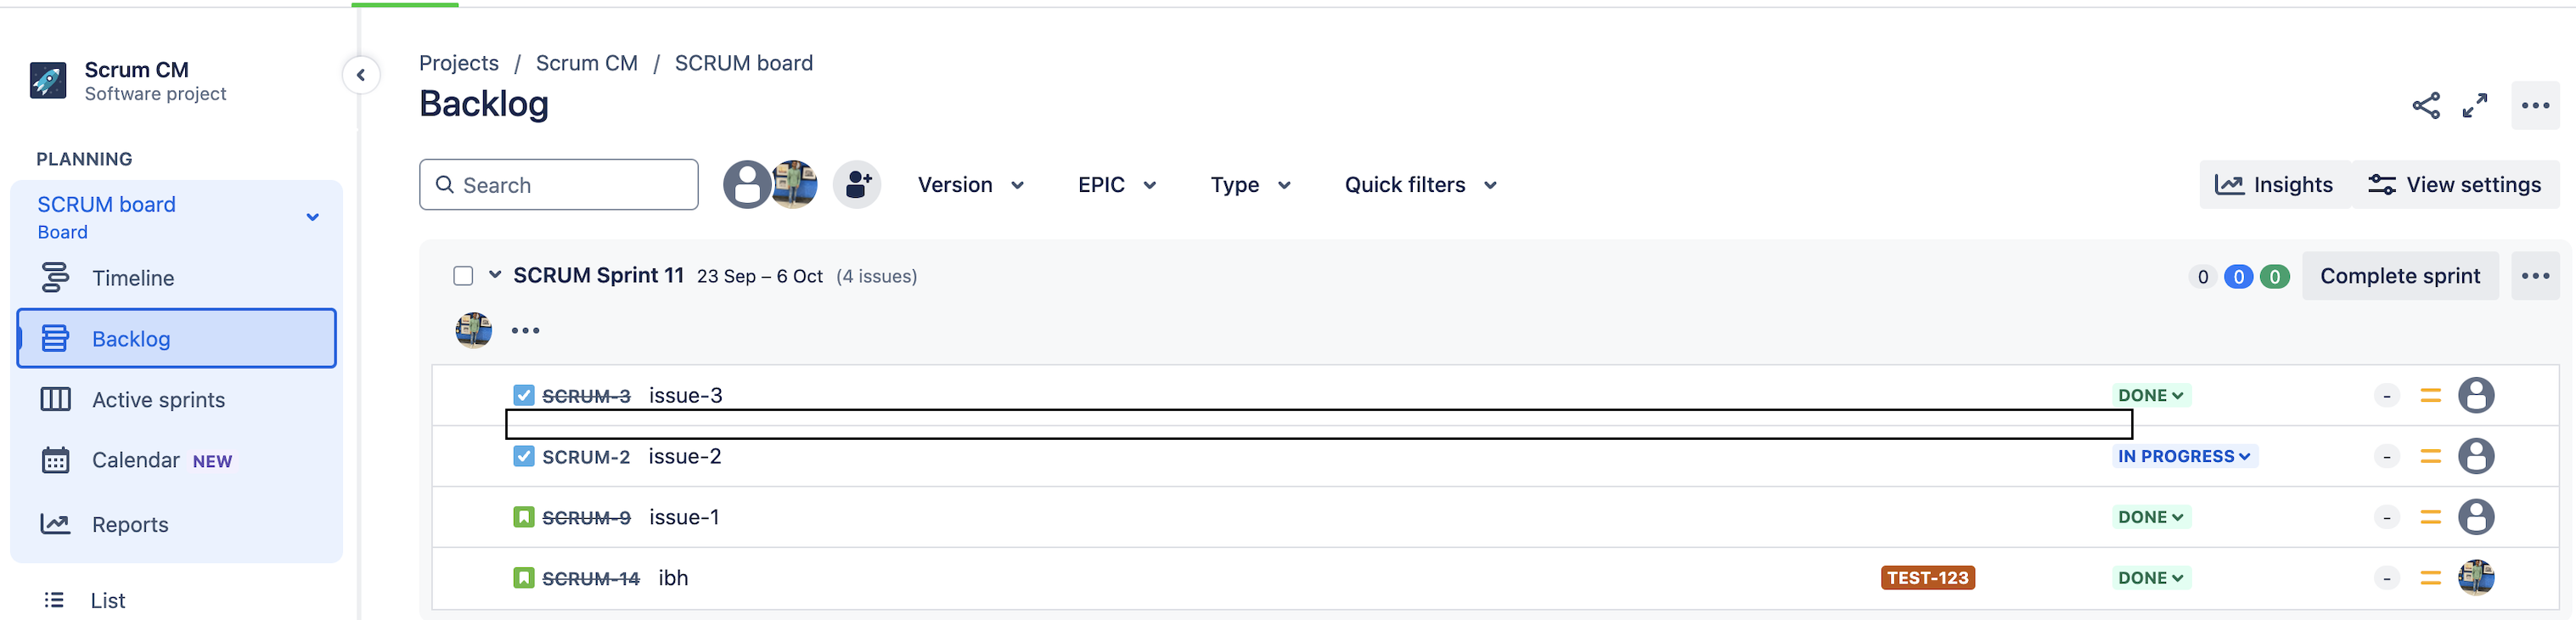This screenshot has width=2576, height=620.
Task: Open the Scrum CM breadcrumb link
Action: coord(586,63)
